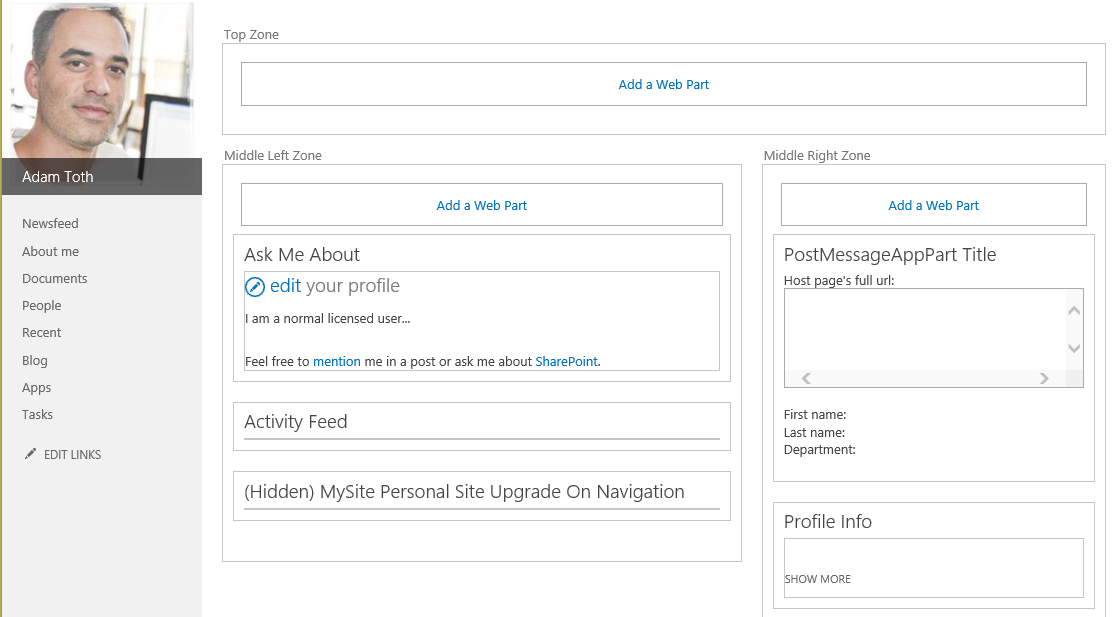Click the Top Zone label

point(251,34)
